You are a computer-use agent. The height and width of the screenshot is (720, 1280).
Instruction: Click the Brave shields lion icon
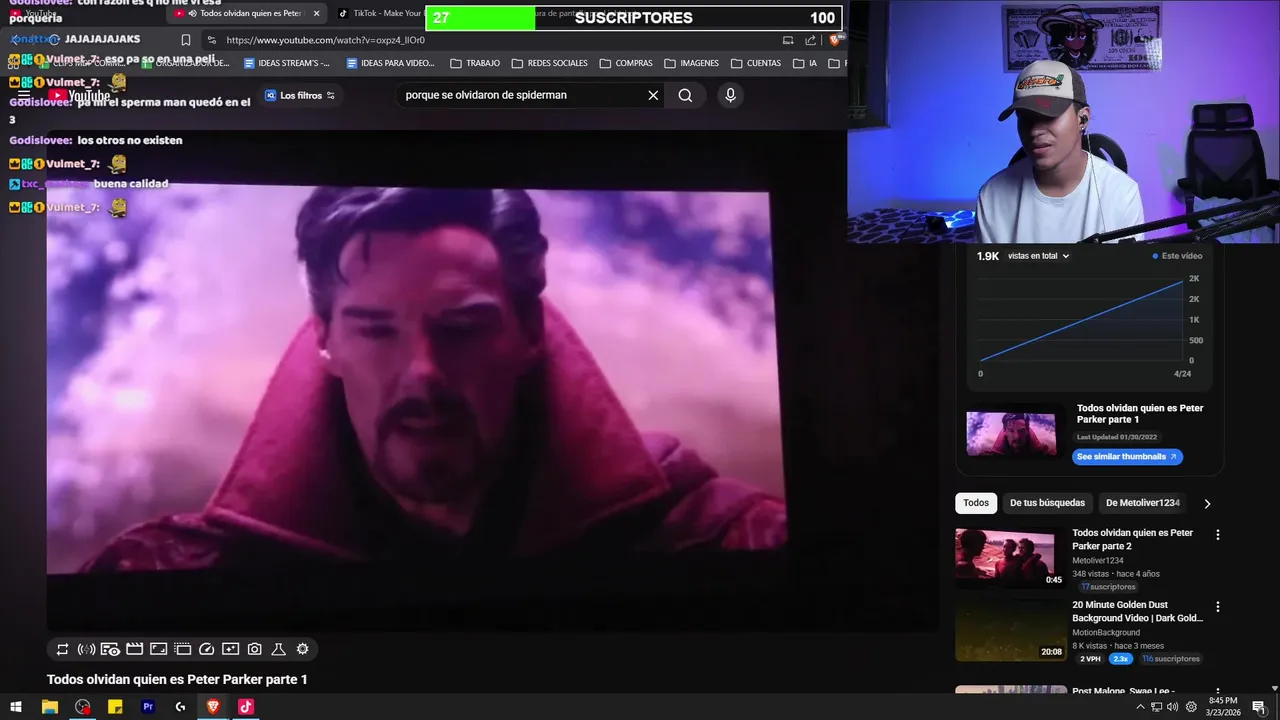point(835,40)
